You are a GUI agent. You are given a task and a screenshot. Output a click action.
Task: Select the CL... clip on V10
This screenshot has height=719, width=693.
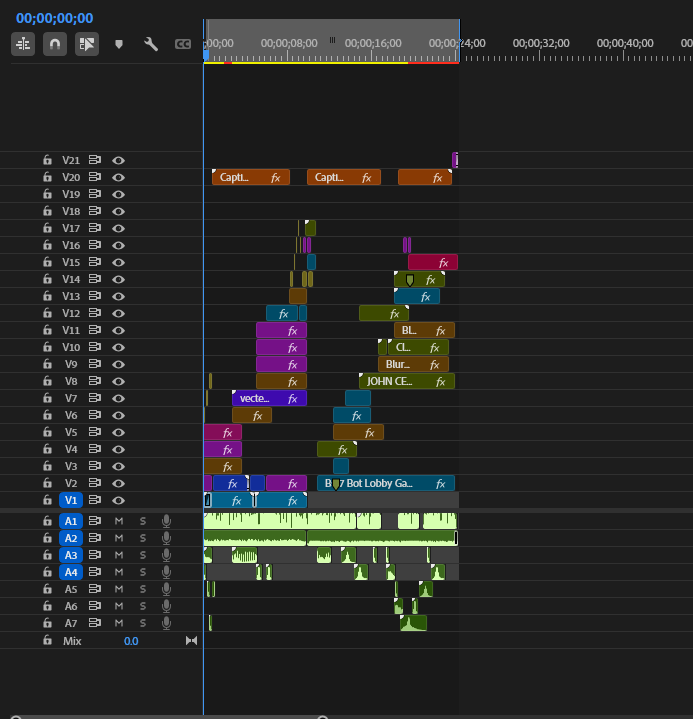(x=418, y=347)
